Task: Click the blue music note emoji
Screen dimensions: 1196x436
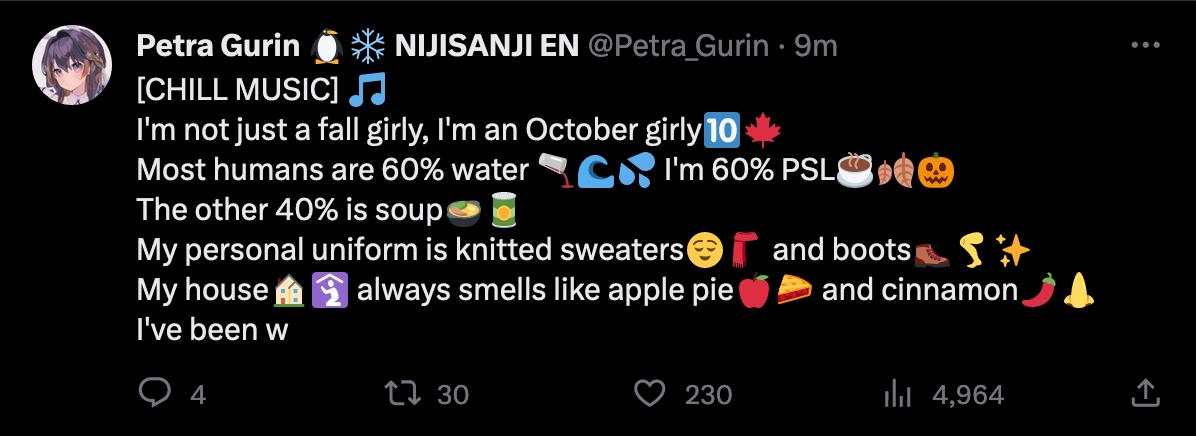Action: pyautogui.click(x=368, y=91)
